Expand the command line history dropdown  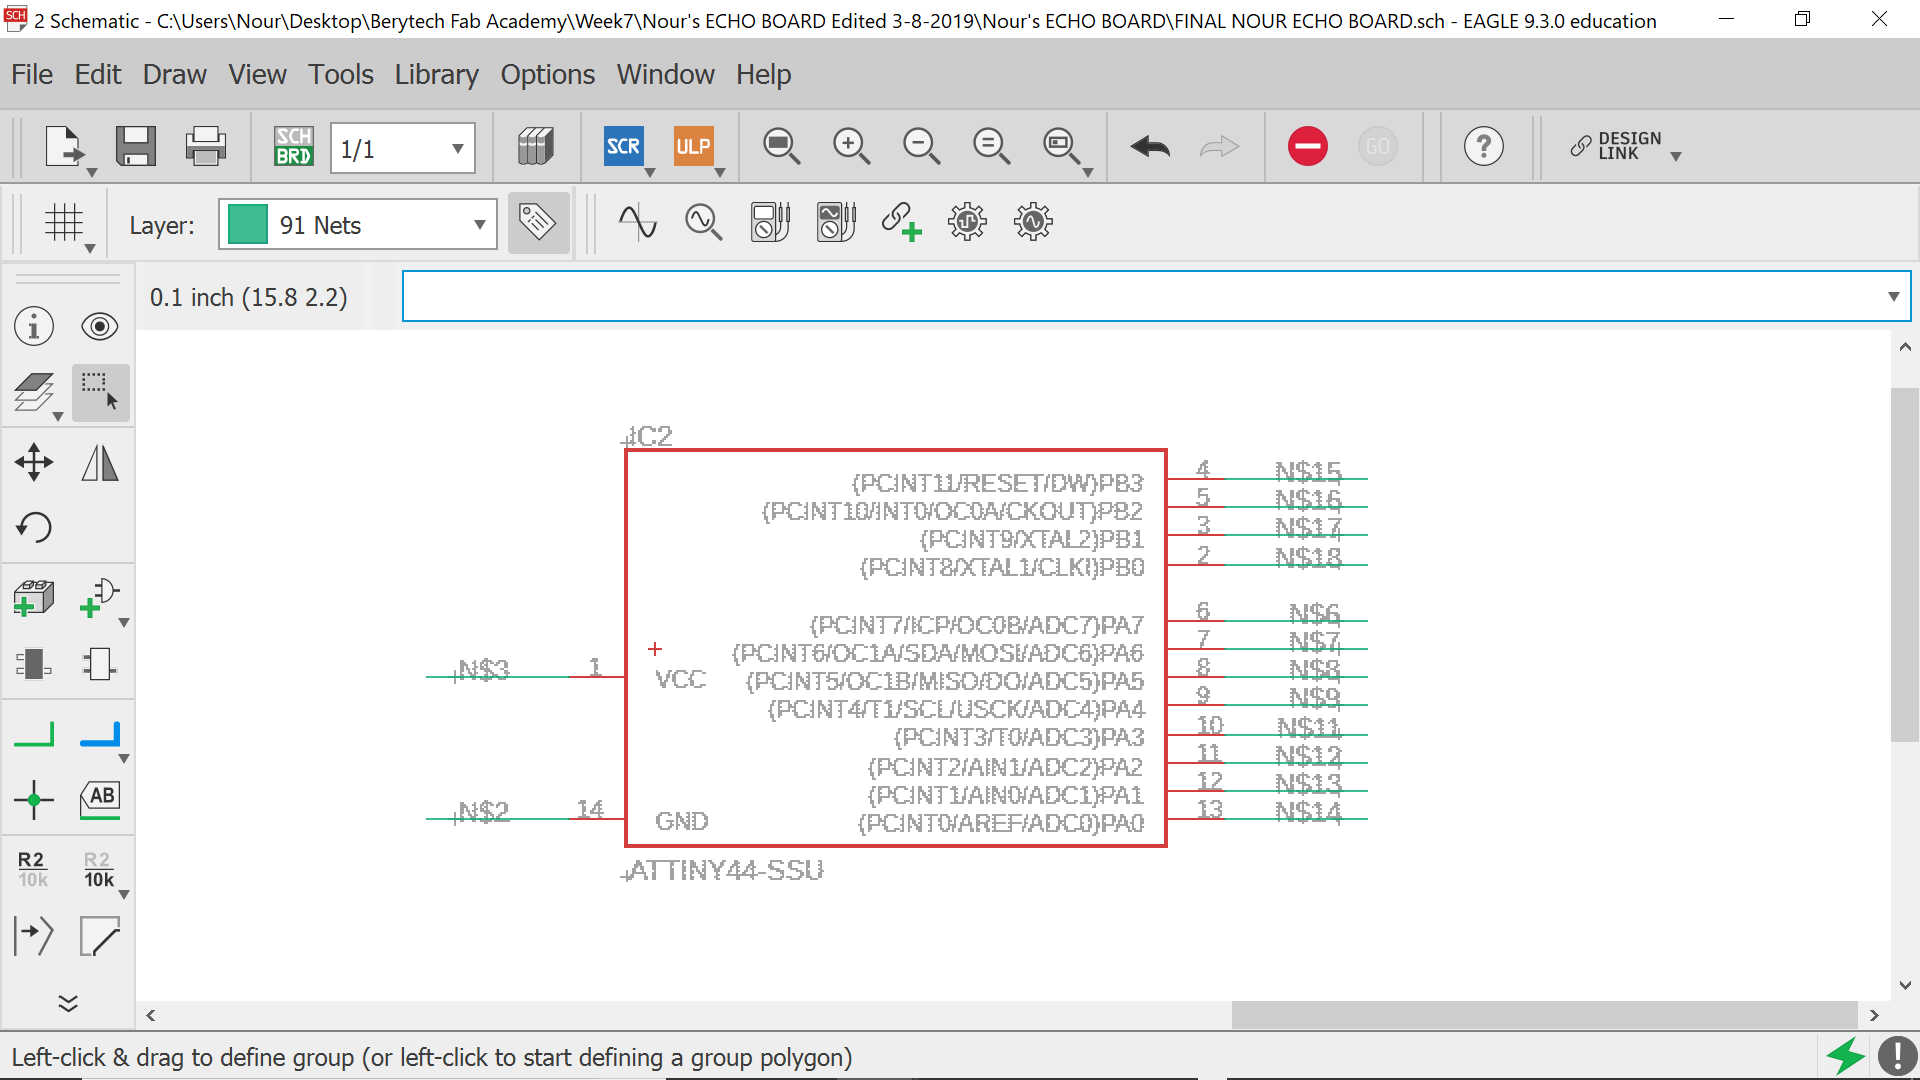[x=1892, y=297]
